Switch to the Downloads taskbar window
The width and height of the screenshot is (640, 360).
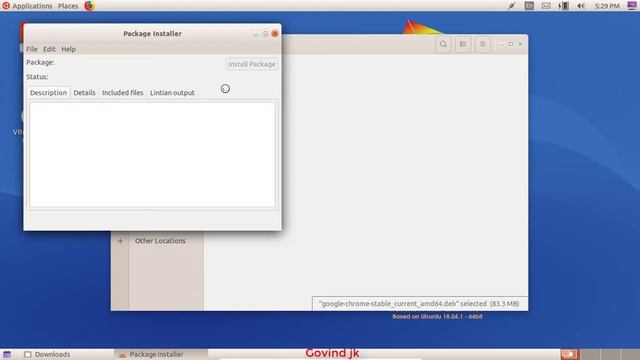47,354
